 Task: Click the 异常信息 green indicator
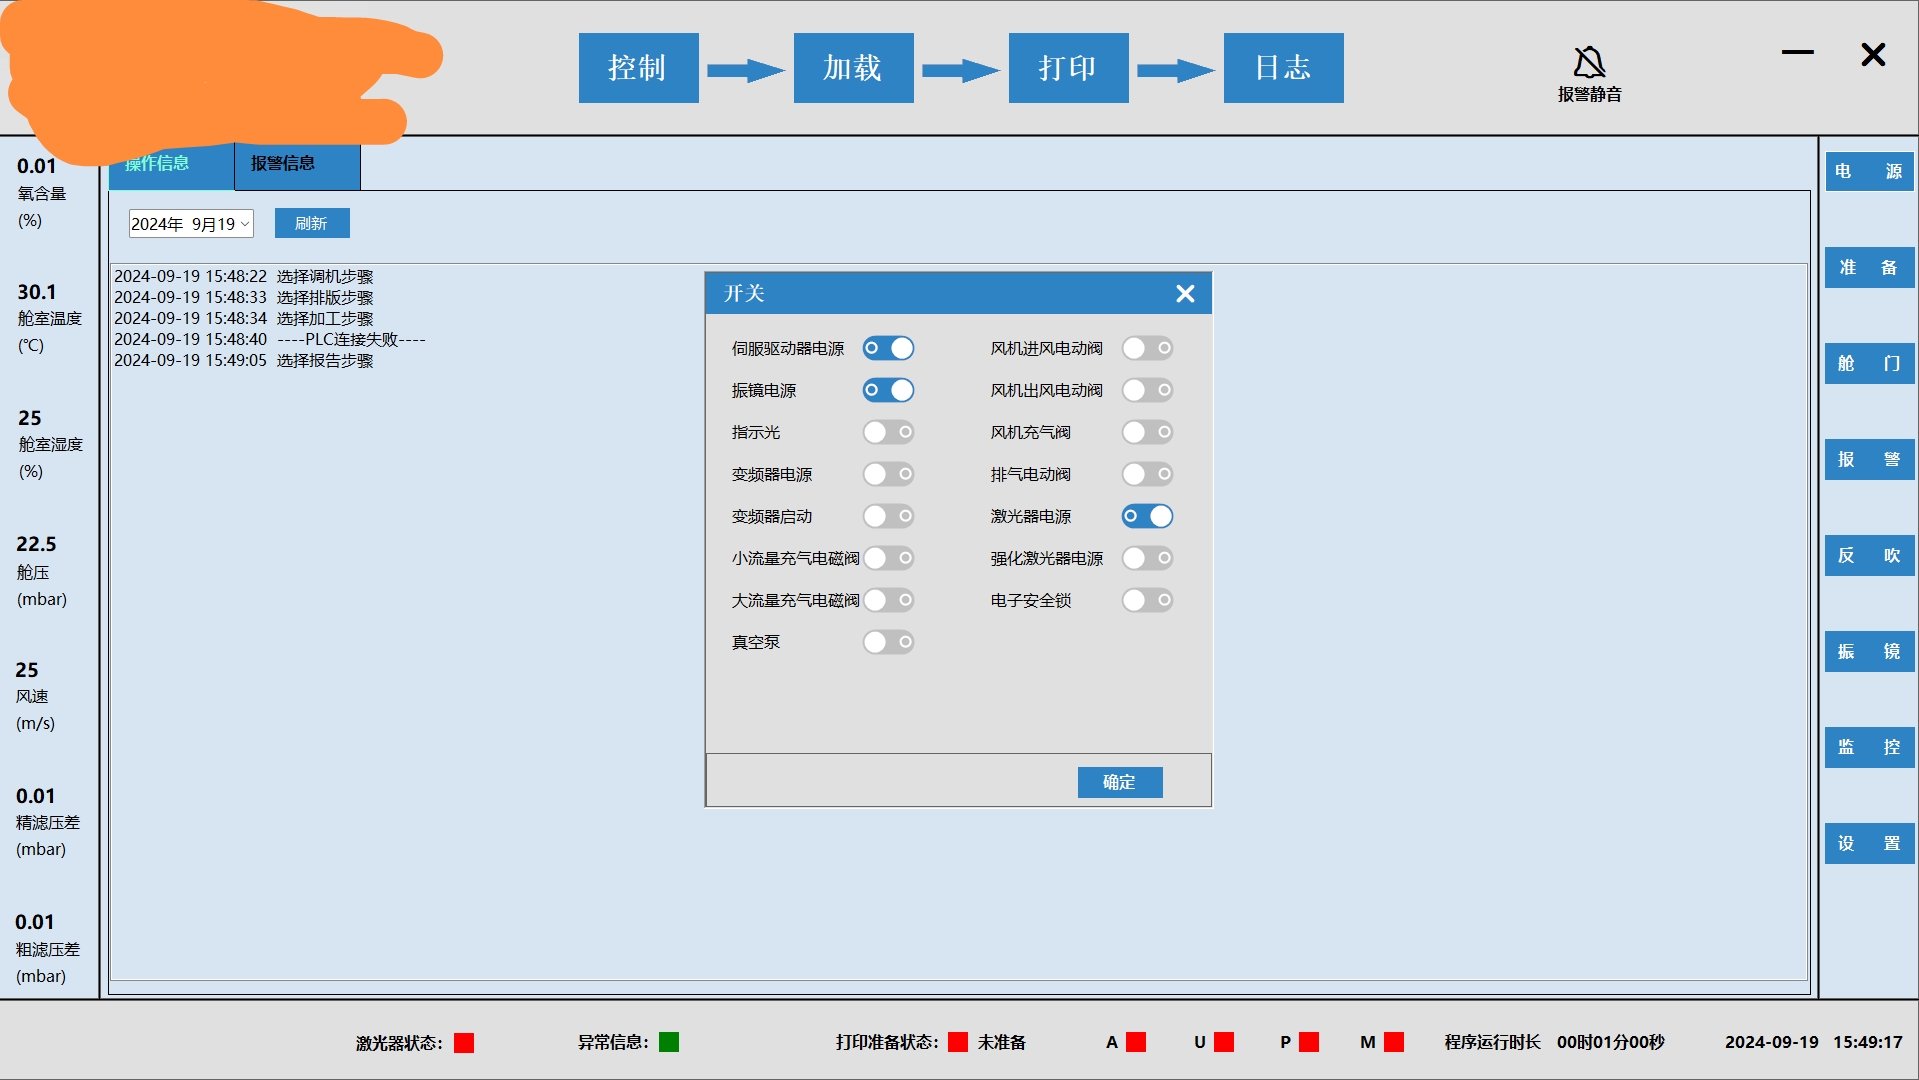(669, 1042)
